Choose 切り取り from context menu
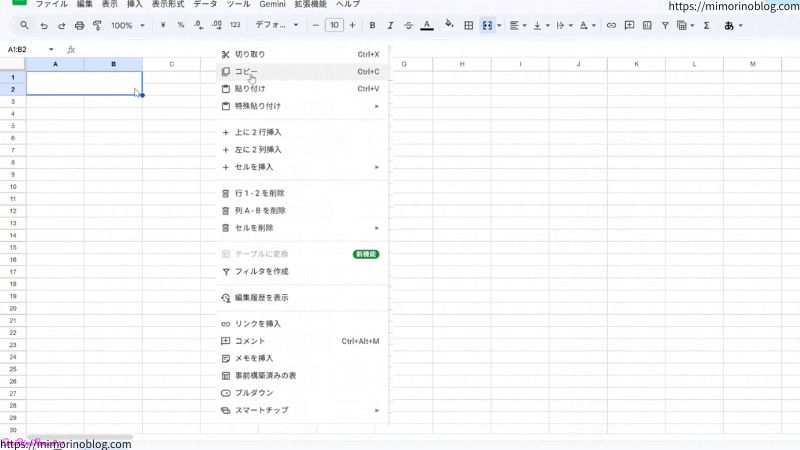This screenshot has height=450, width=800. [302, 54]
